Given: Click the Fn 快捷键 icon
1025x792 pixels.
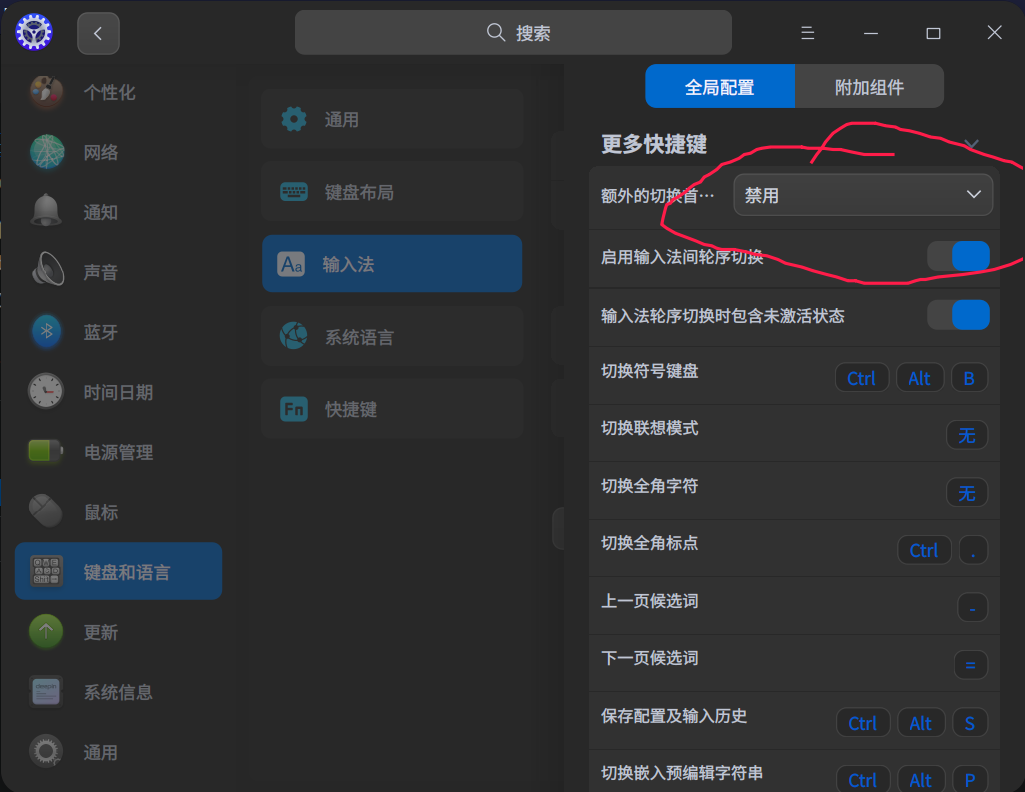Looking at the screenshot, I should coord(293,408).
